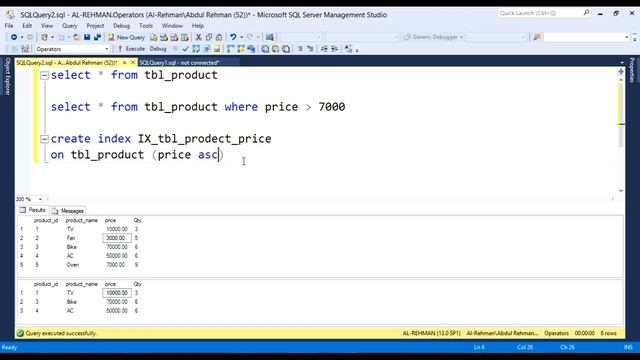Click the Parse checkmark icon
Image resolution: width=640 pixels, height=360 pixels.
pos(185,49)
